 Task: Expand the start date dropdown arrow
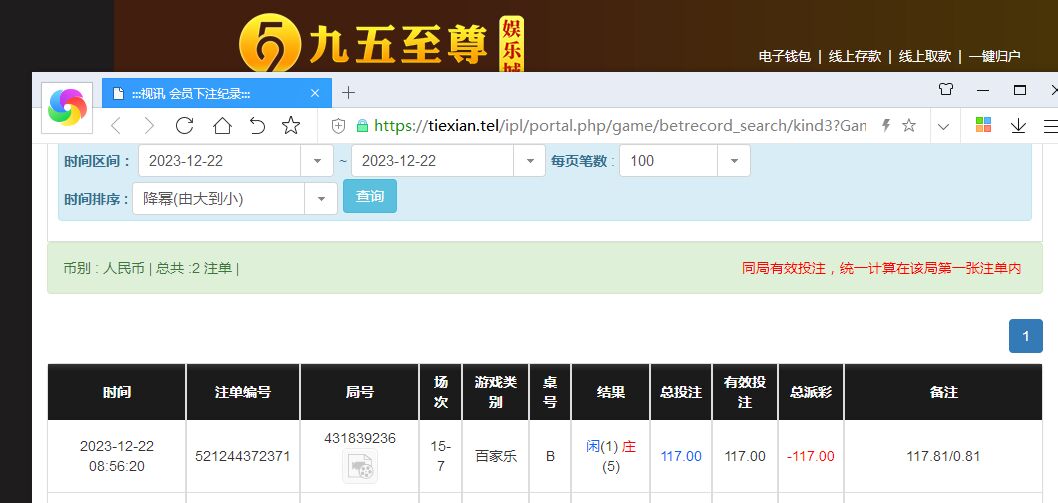click(x=317, y=161)
